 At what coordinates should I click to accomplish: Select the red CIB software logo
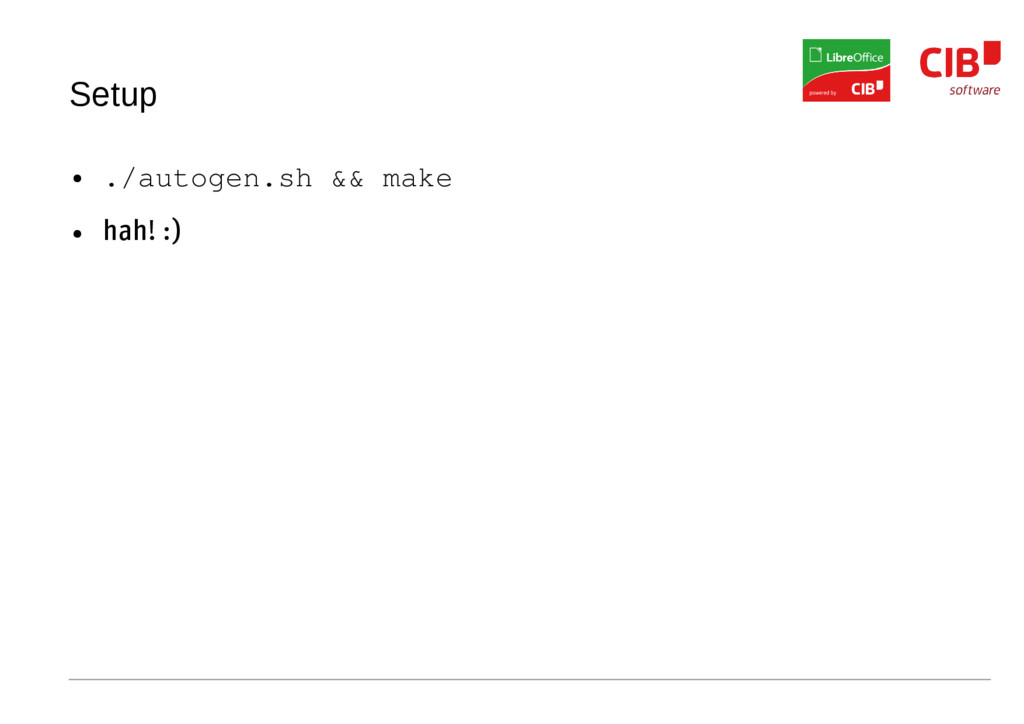coord(960,69)
